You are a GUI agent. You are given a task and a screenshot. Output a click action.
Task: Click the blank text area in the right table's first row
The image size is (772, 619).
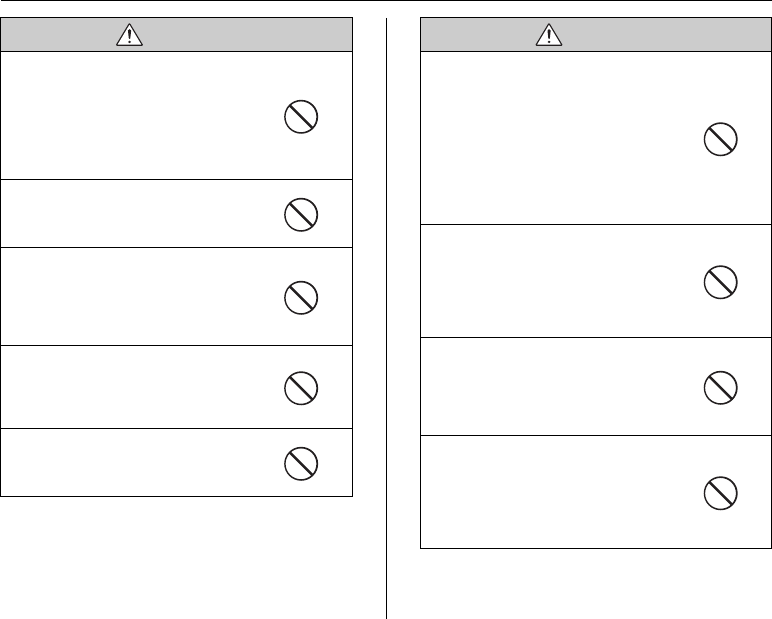(x=550, y=138)
